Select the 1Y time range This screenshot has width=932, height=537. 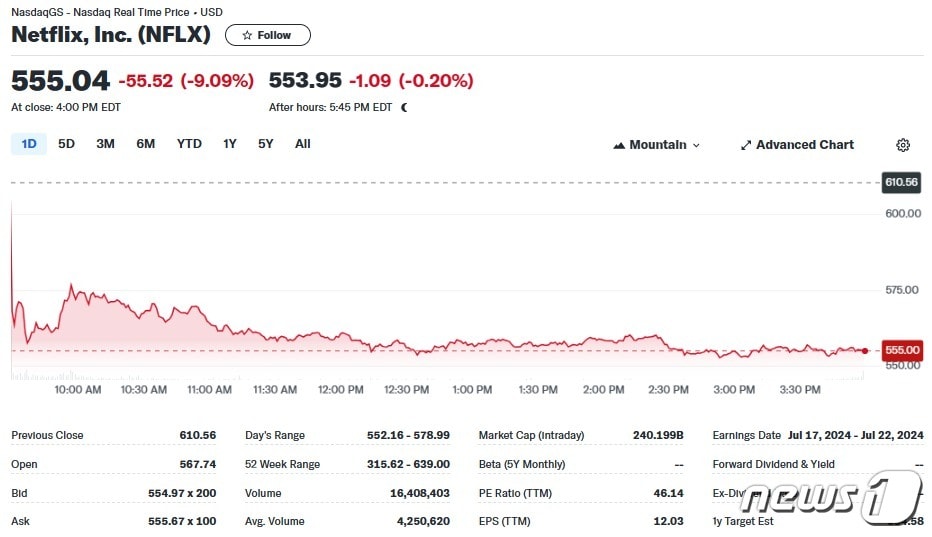click(230, 144)
